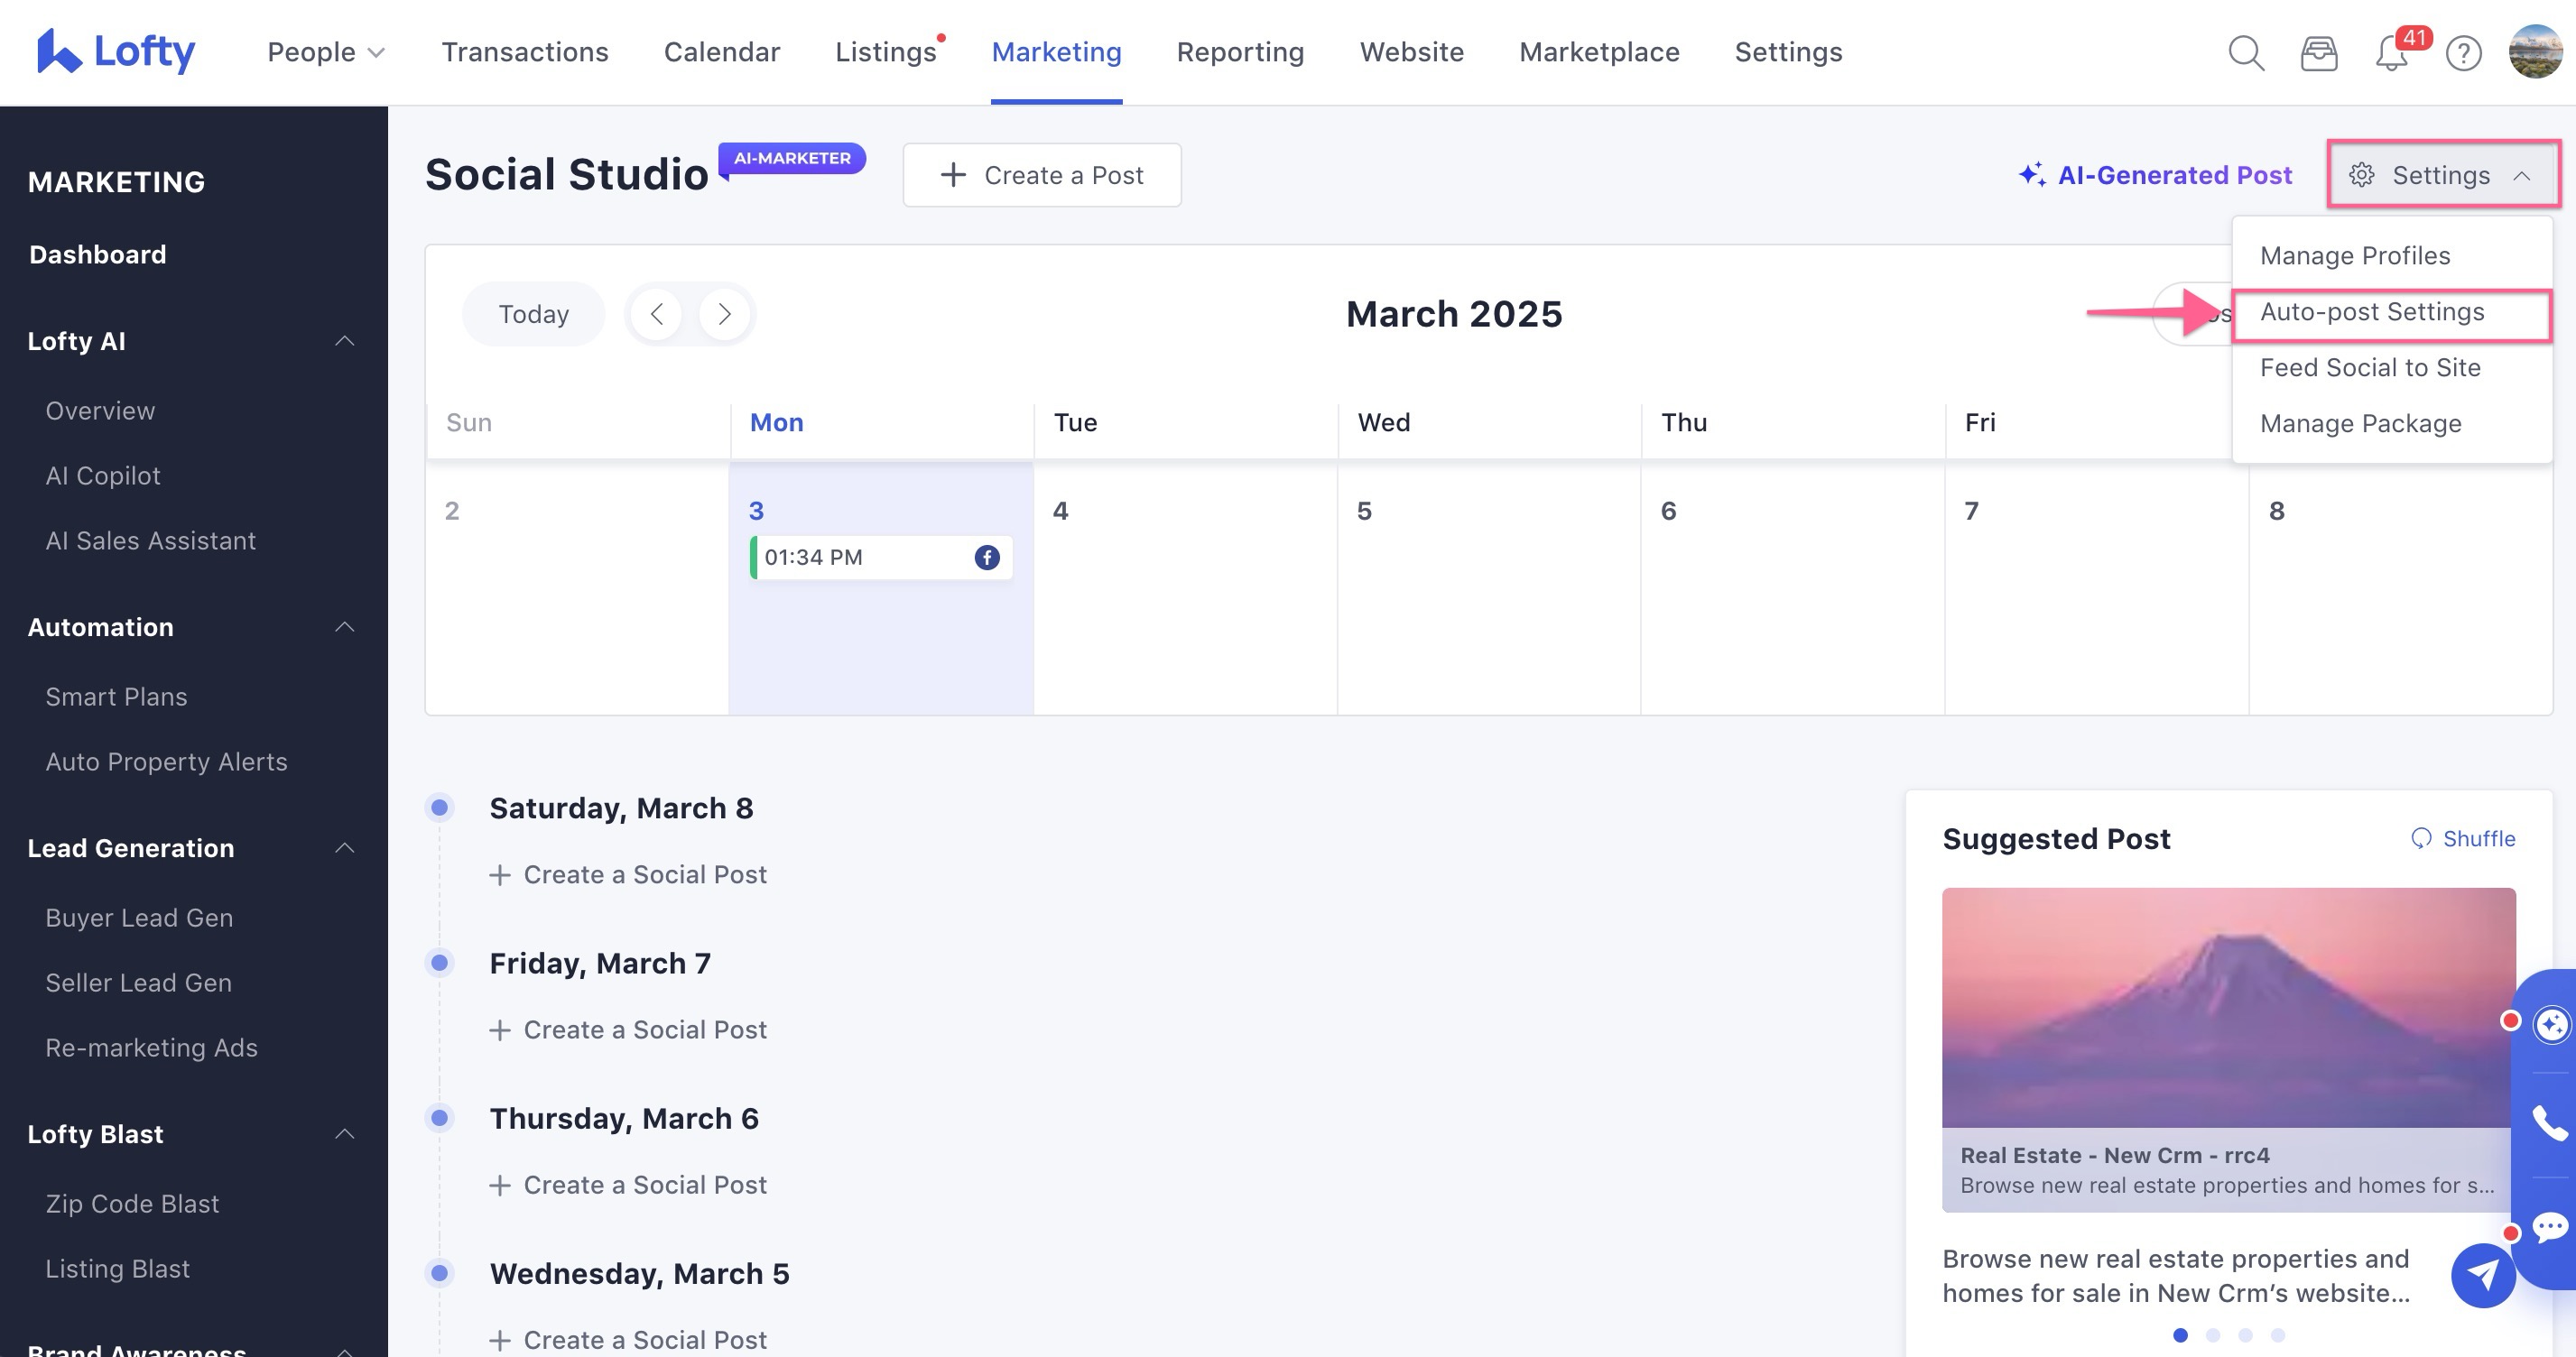The width and height of the screenshot is (2576, 1357).
Task: Open the help question mark icon
Action: pyautogui.click(x=2464, y=53)
